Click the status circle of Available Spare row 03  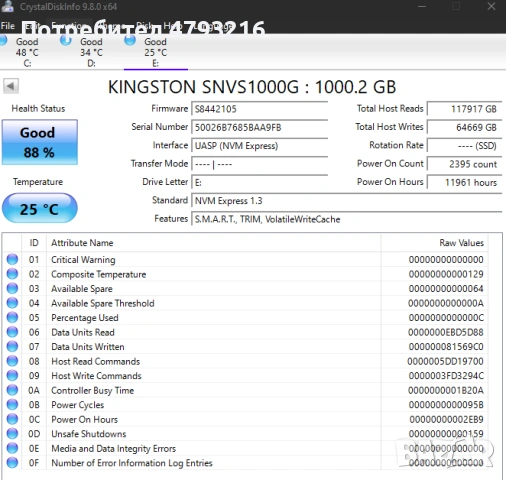[x=12, y=288]
